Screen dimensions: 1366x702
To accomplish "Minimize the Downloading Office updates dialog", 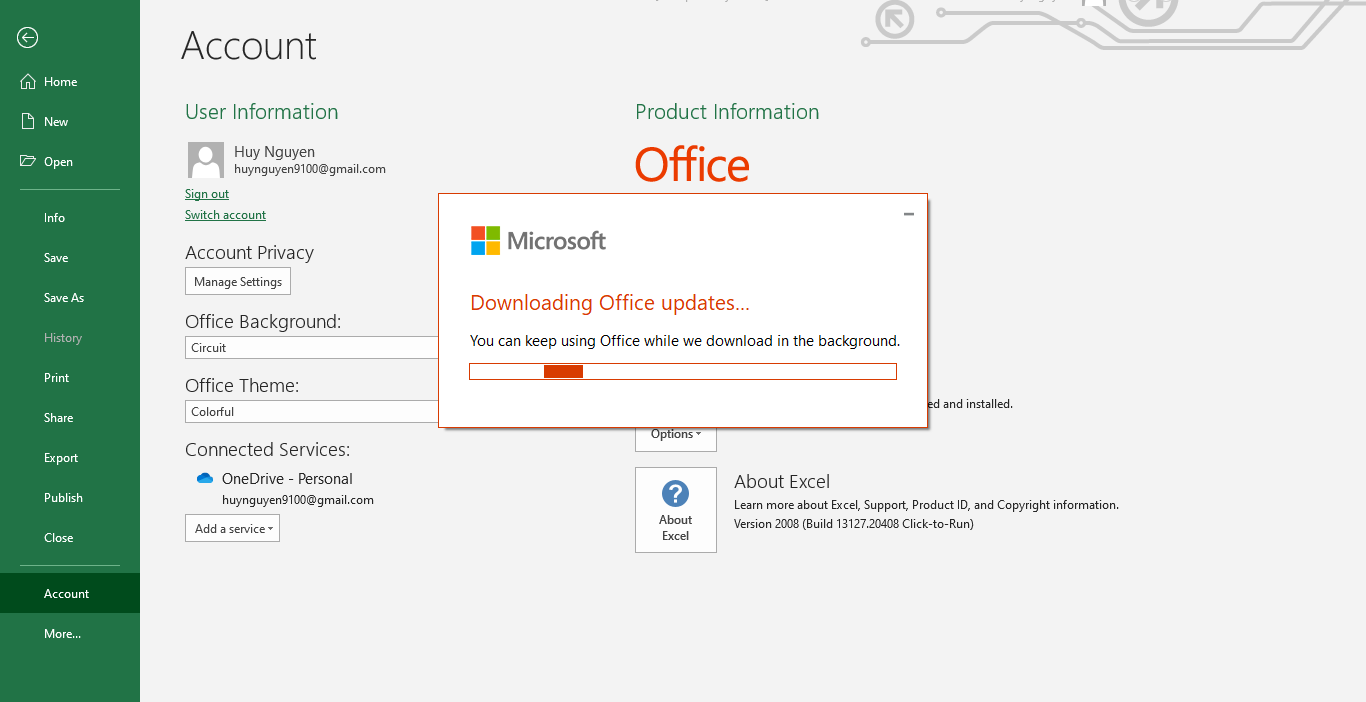I will pyautogui.click(x=909, y=214).
